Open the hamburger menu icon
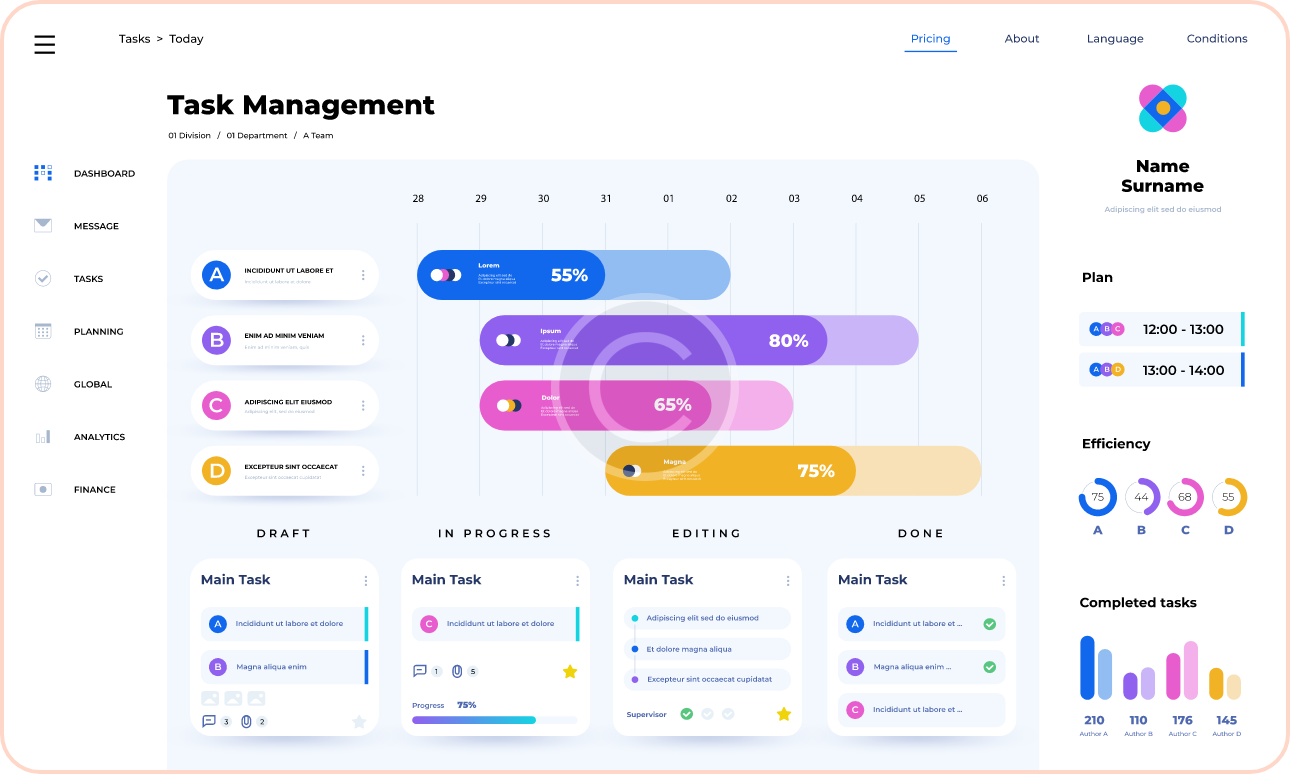1291x775 pixels. pos(44,44)
